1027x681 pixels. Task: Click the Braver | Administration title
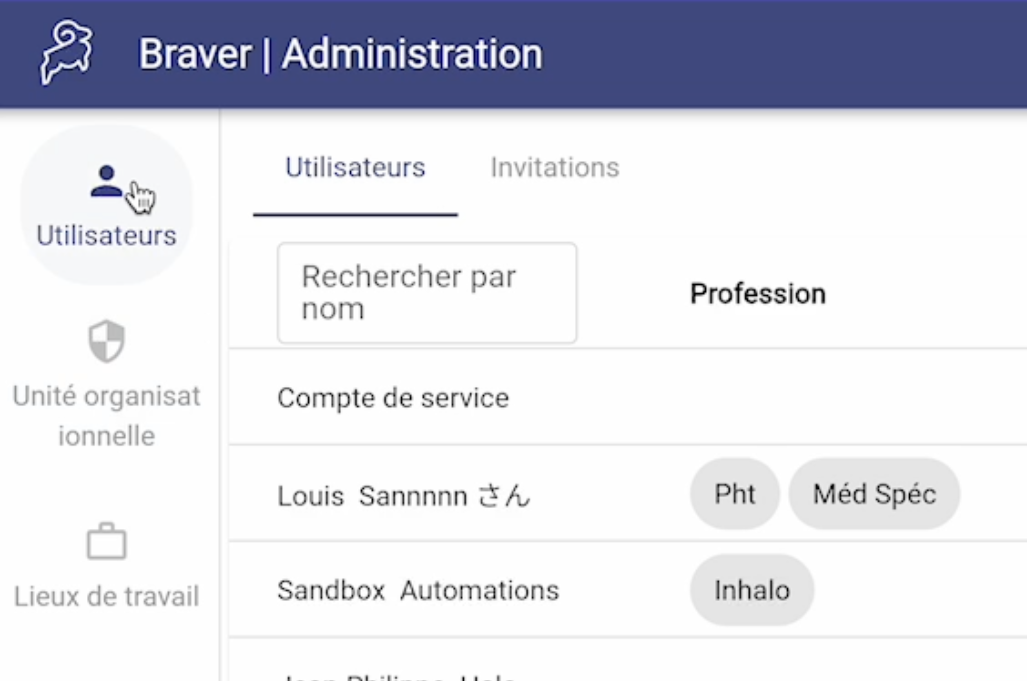(x=341, y=54)
